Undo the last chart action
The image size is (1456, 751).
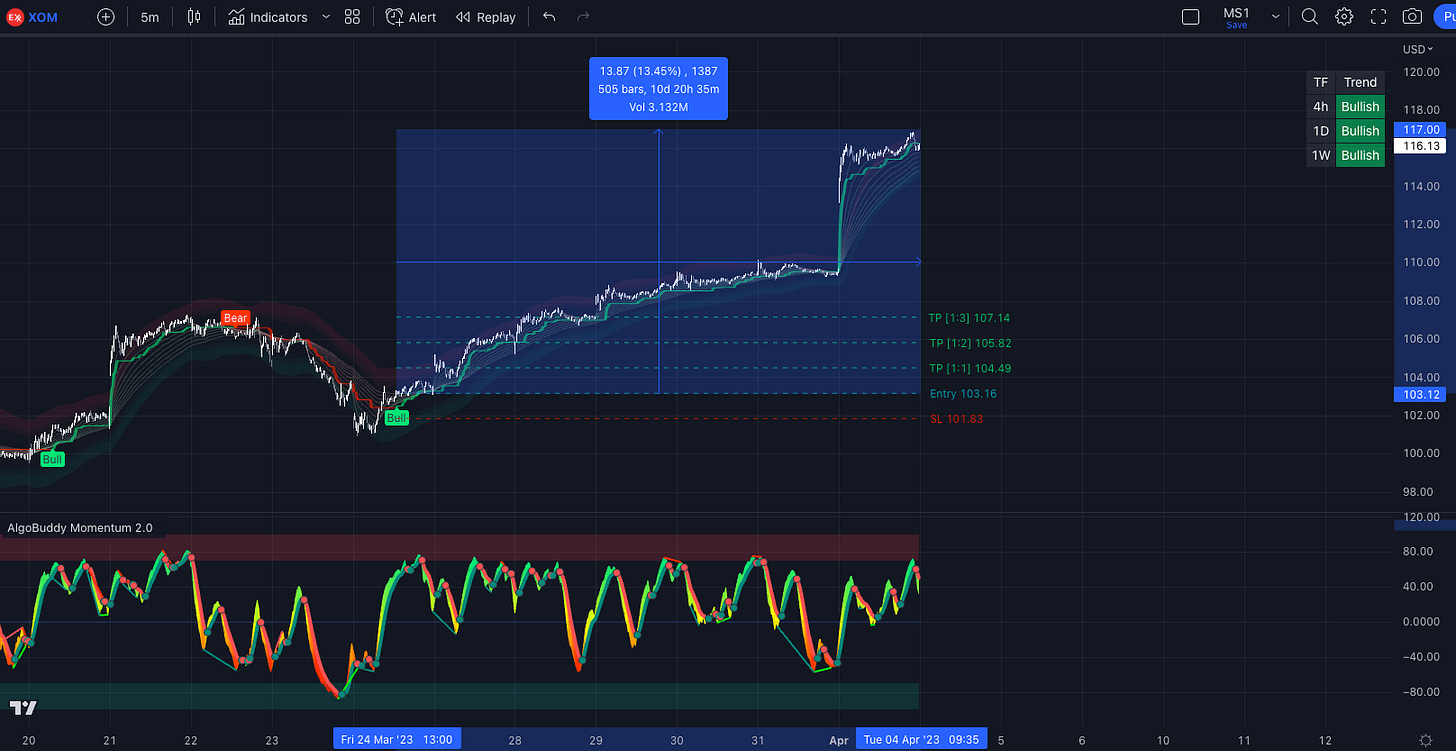549,17
